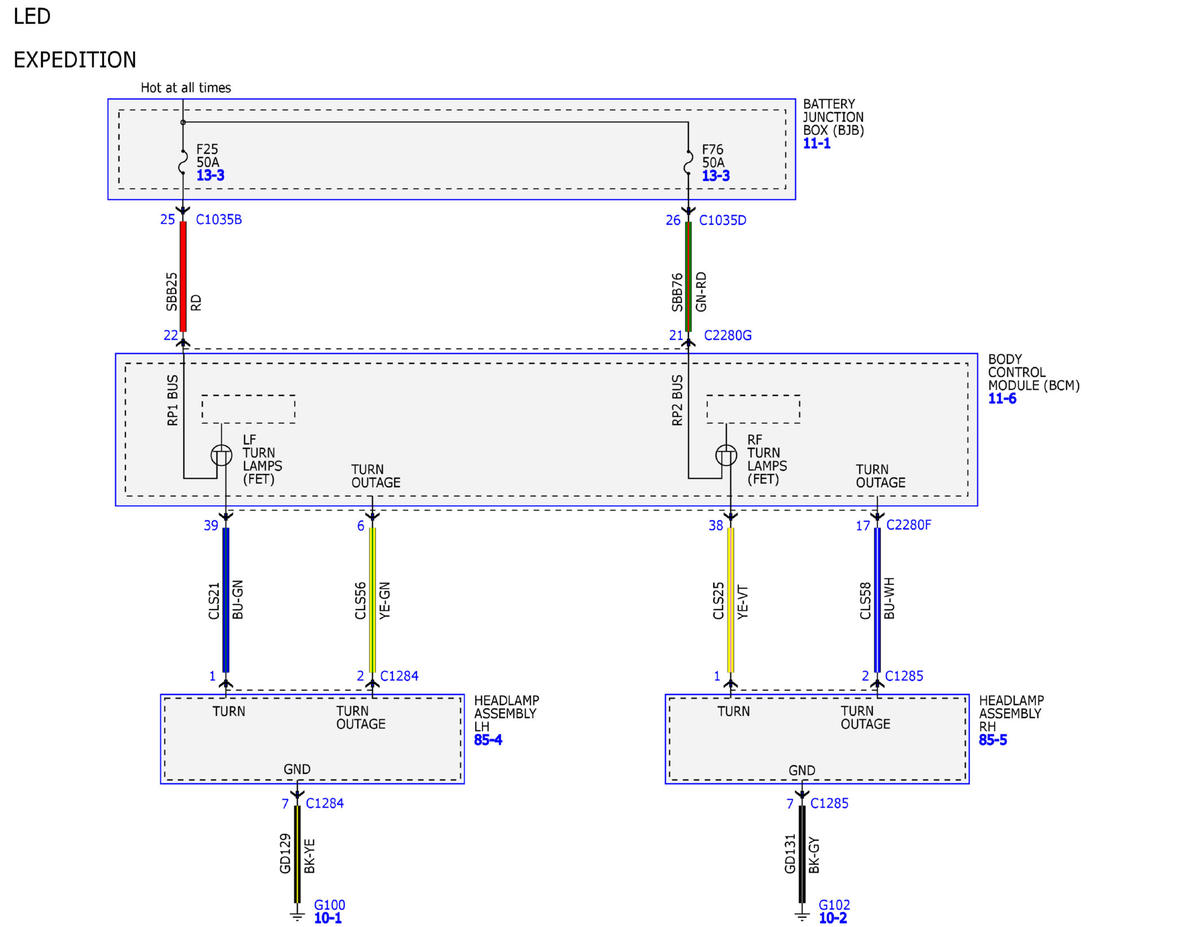Screen dimensions: 1200x927
Task: Click the G102 ground link 10-2
Action: [833, 917]
